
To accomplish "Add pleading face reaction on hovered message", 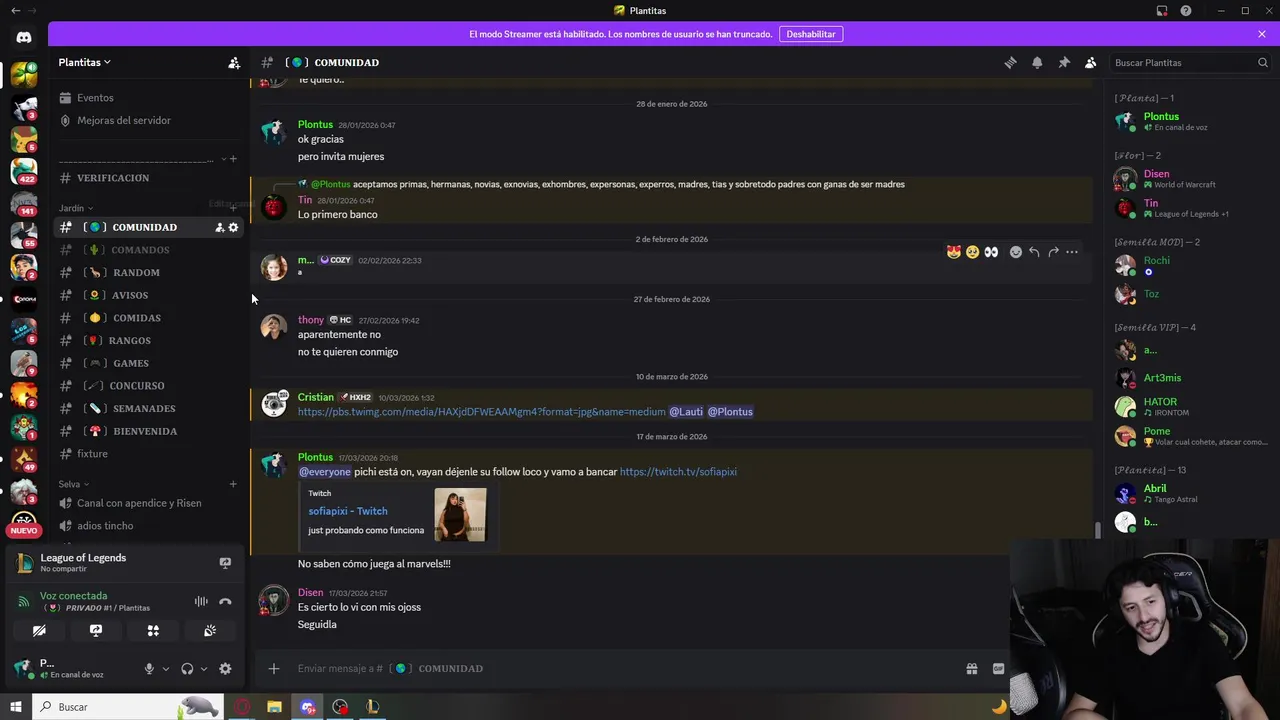I will [972, 252].
